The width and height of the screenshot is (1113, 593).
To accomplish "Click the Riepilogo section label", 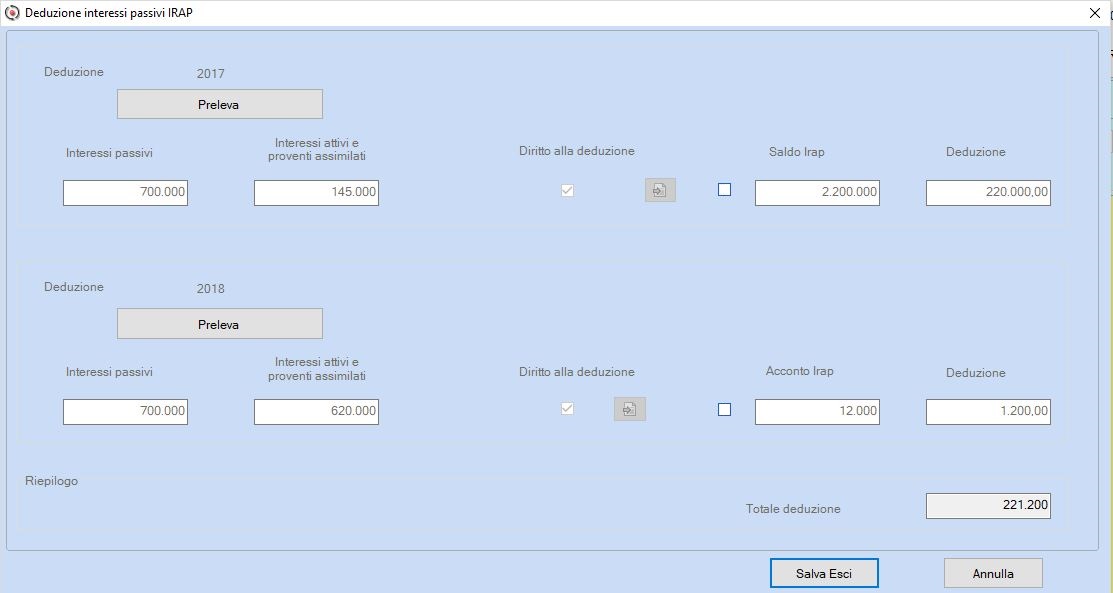I will pos(52,482).
